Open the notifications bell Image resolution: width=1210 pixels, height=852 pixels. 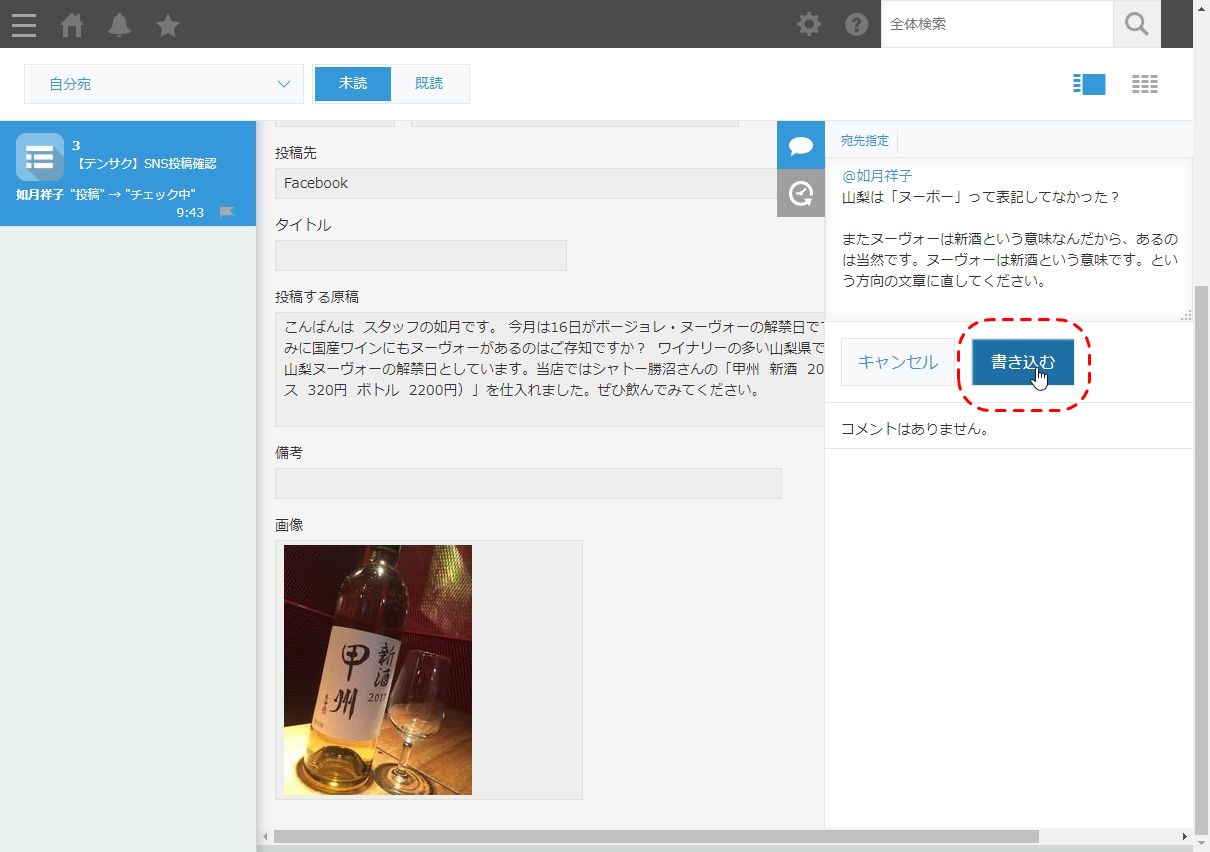[119, 24]
